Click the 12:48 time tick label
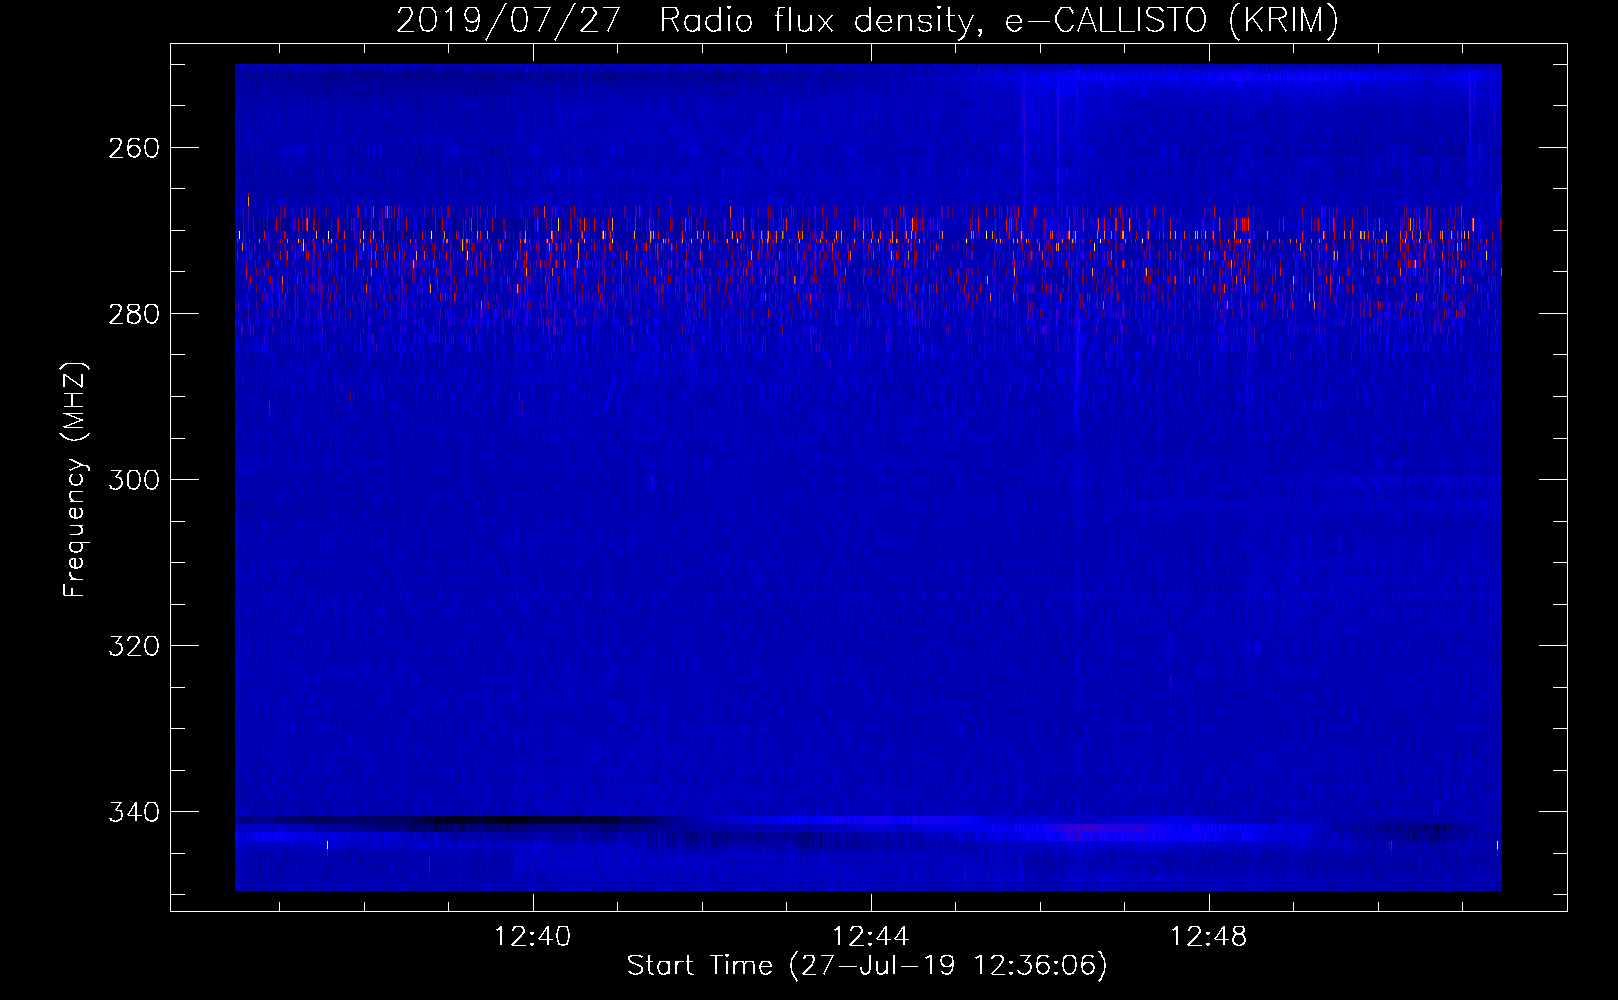The image size is (1618, 1000). point(1209,937)
